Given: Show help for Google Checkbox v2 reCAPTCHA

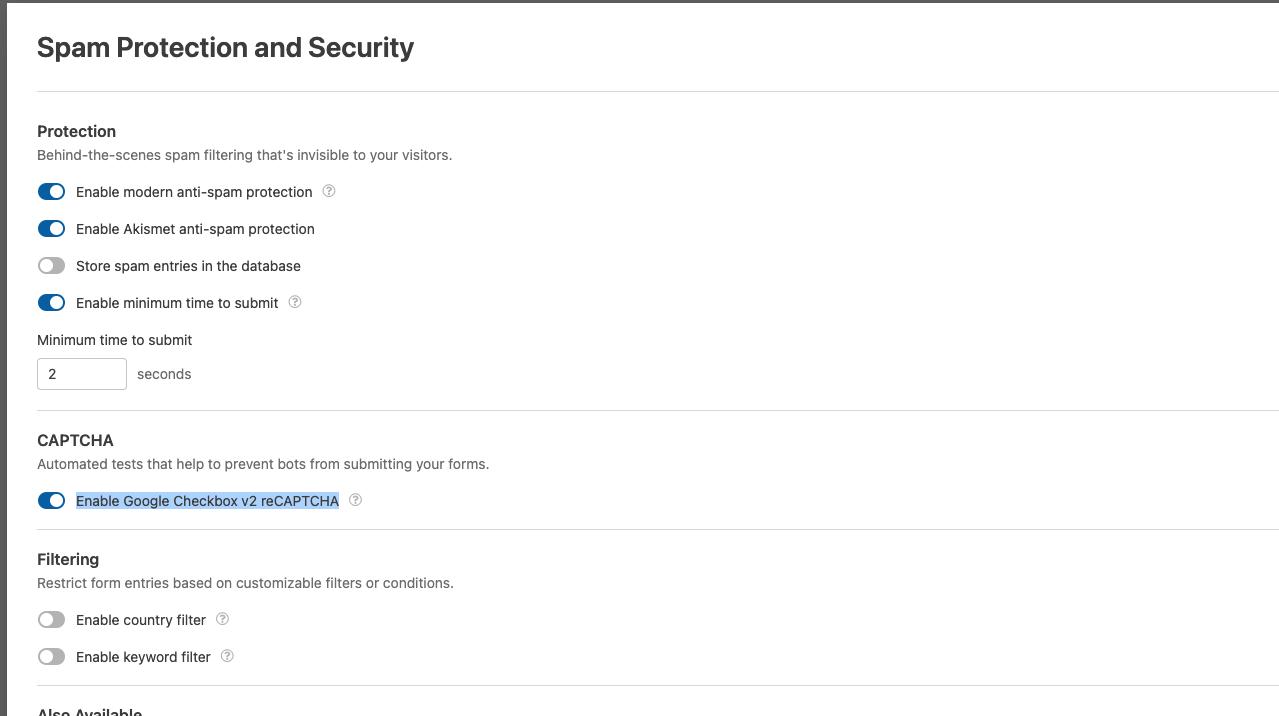Looking at the screenshot, I should tap(355, 500).
